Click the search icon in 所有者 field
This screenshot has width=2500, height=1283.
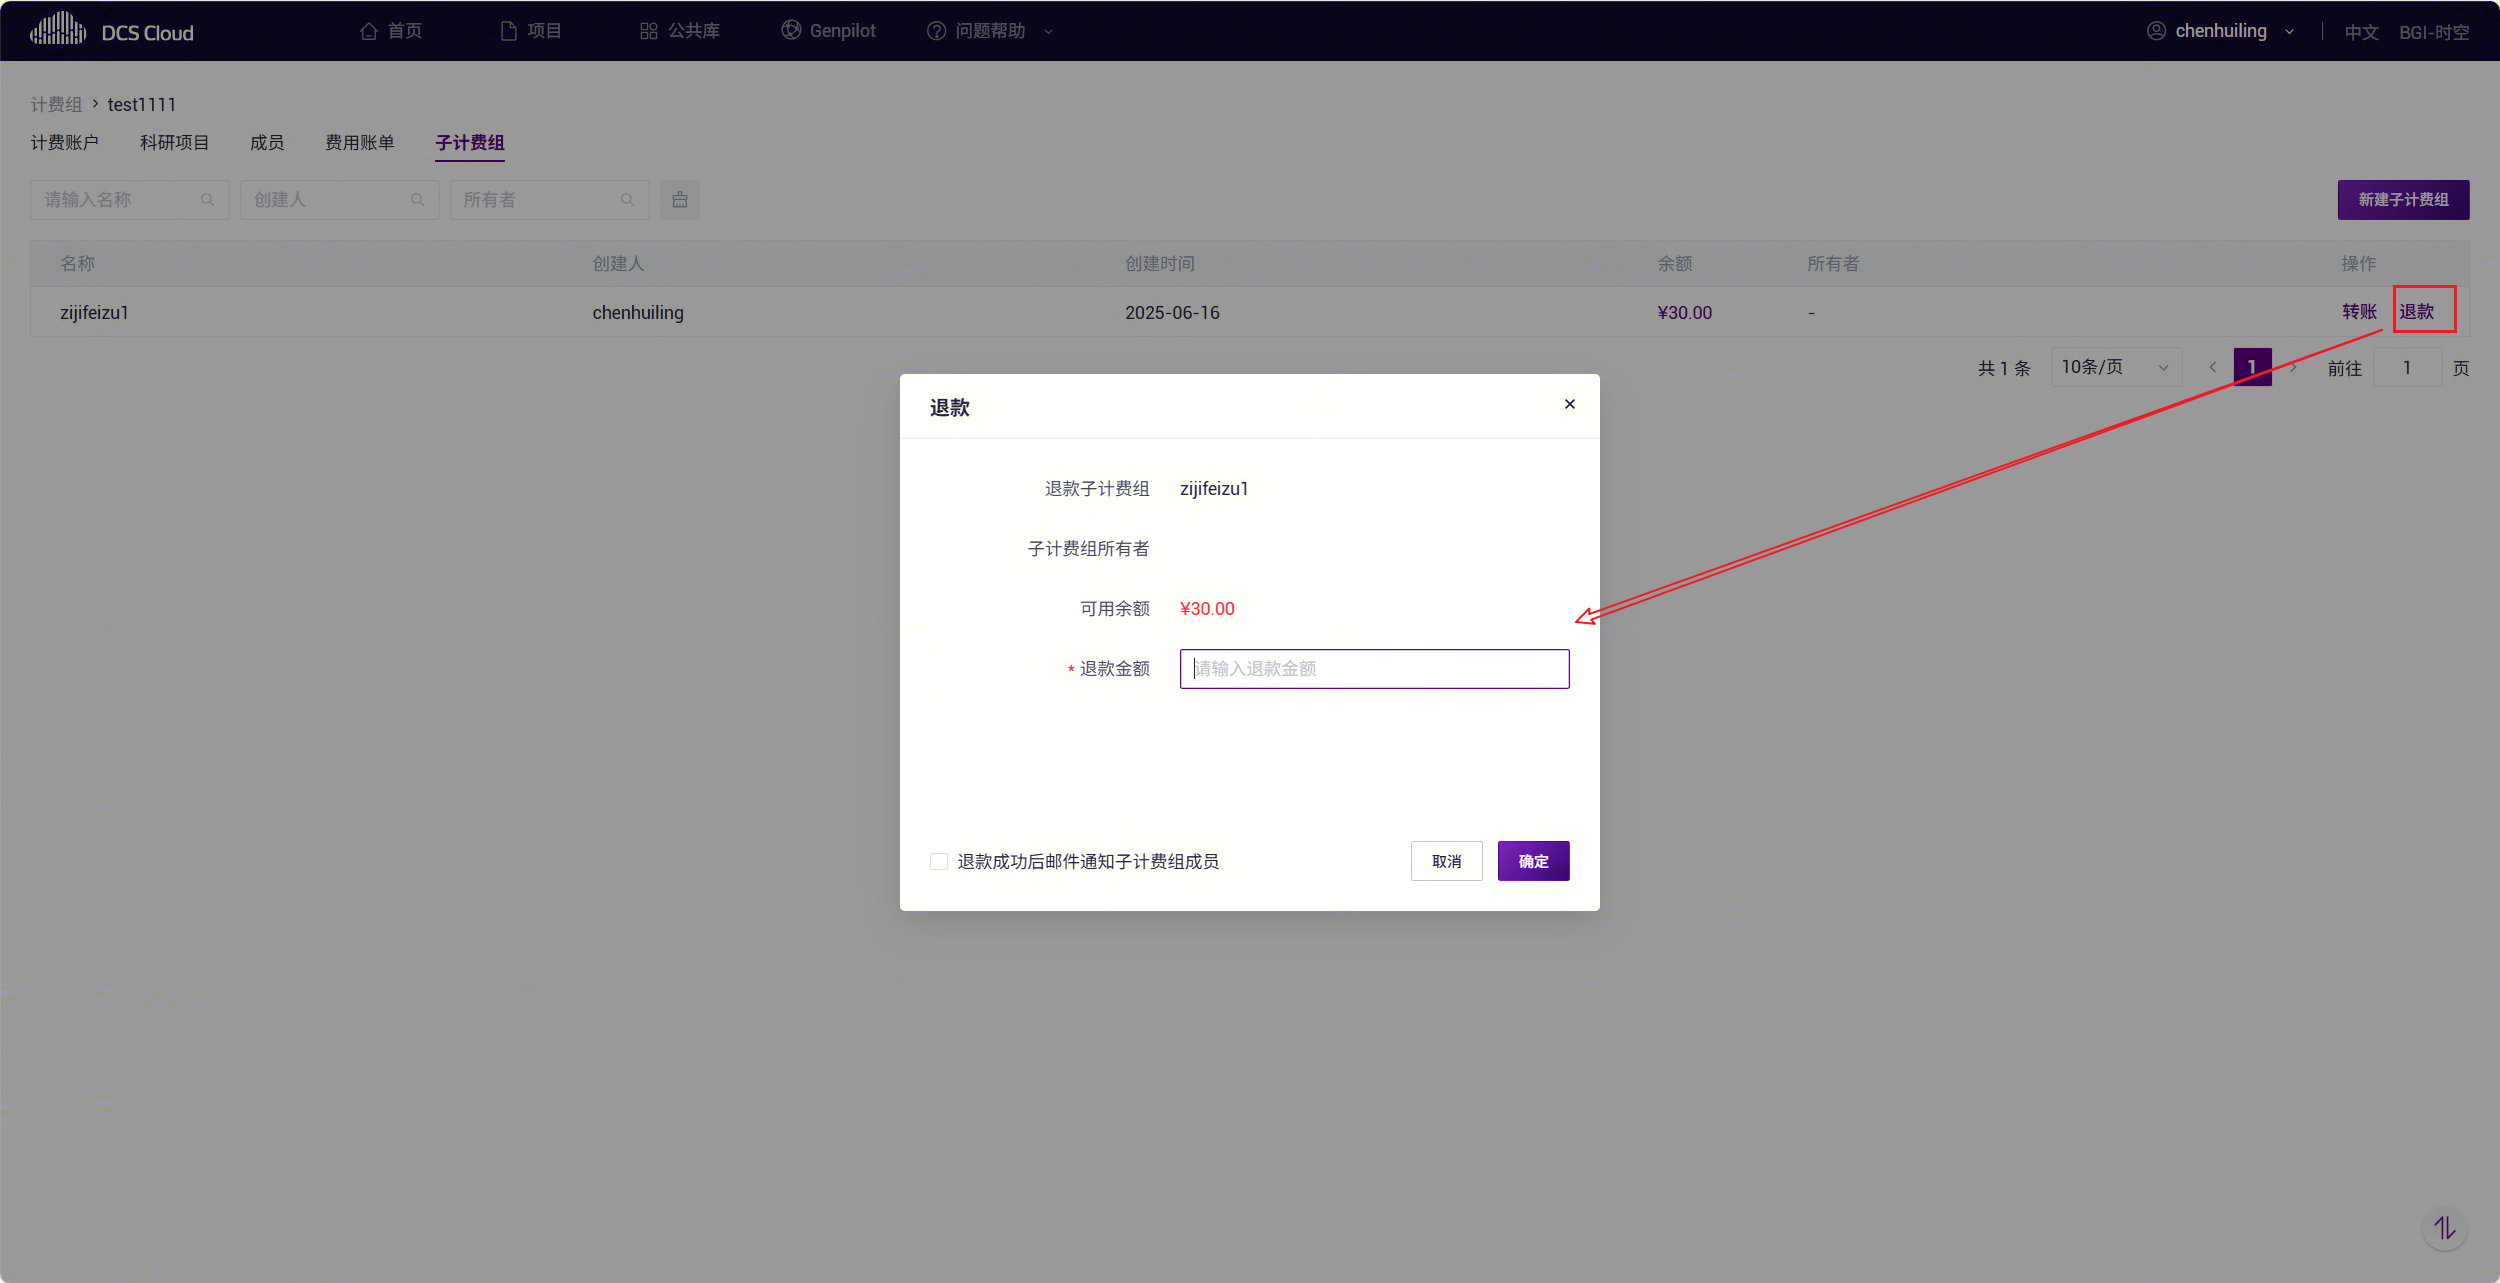[x=627, y=200]
